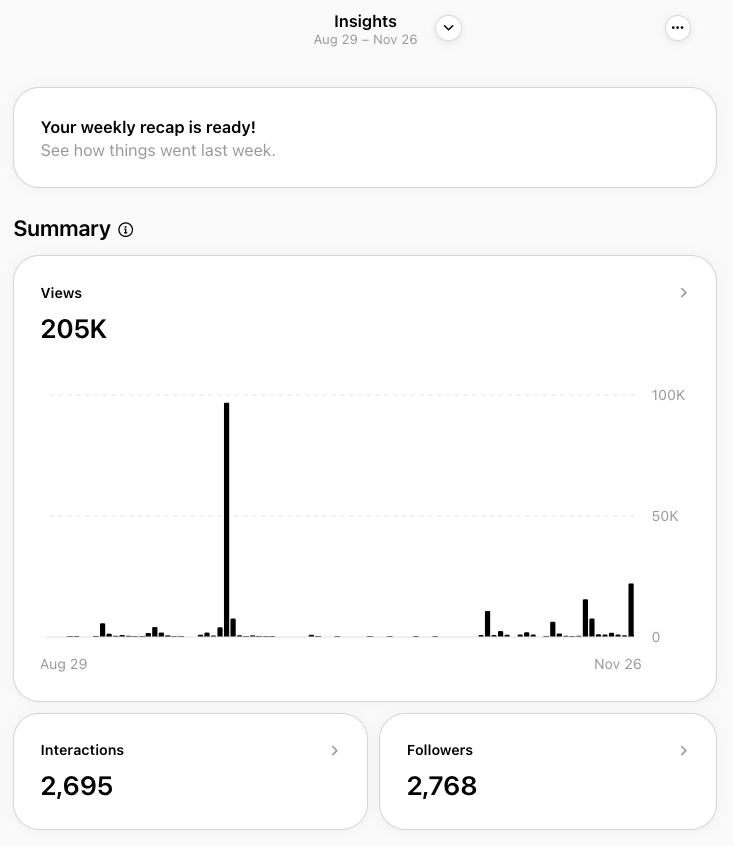Click the info icon beside Summary
This screenshot has height=846, width=733.
126,230
